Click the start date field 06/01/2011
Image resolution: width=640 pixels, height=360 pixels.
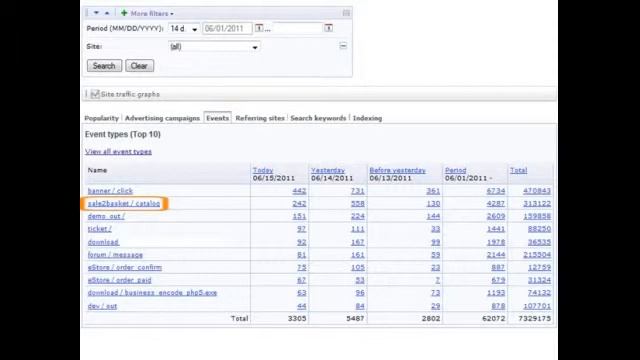[227, 29]
